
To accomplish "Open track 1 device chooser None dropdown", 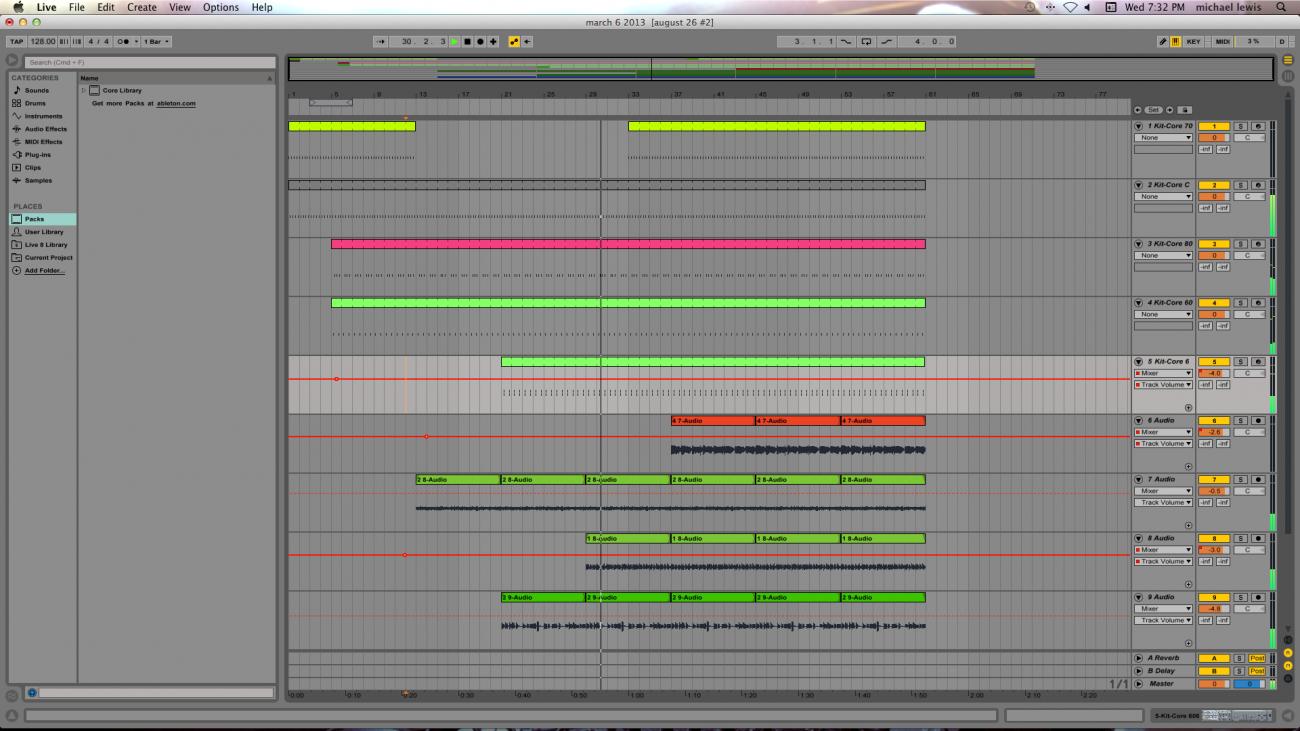I will click(x=1163, y=138).
